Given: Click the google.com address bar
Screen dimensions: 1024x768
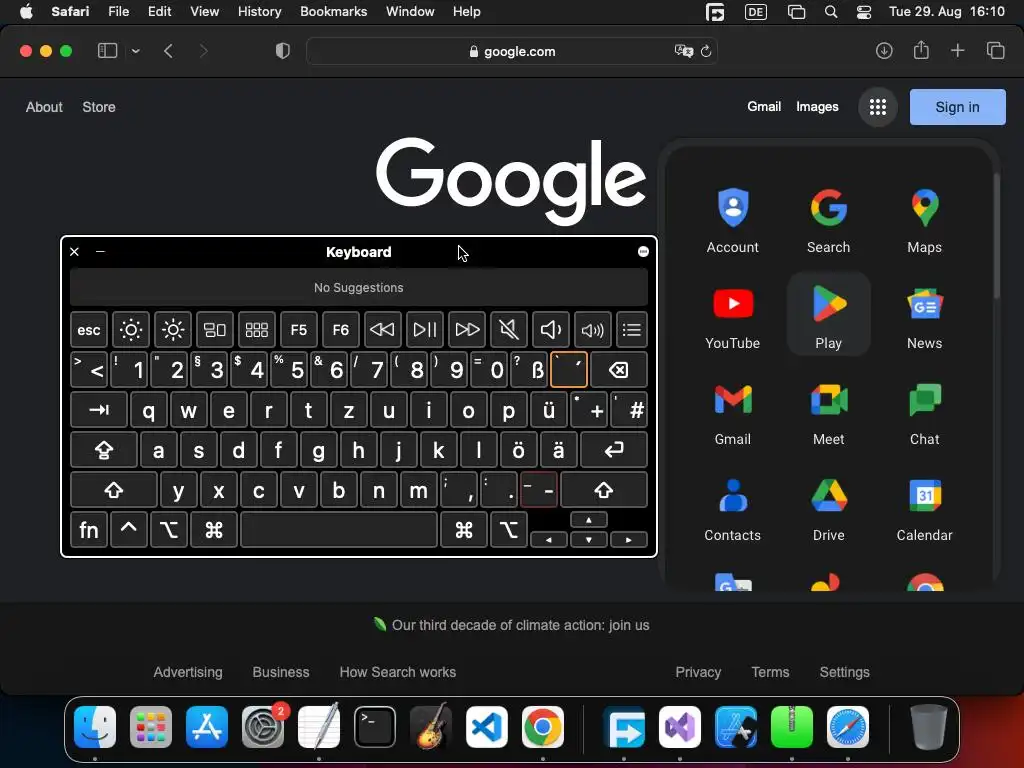Looking at the screenshot, I should pyautogui.click(x=511, y=51).
